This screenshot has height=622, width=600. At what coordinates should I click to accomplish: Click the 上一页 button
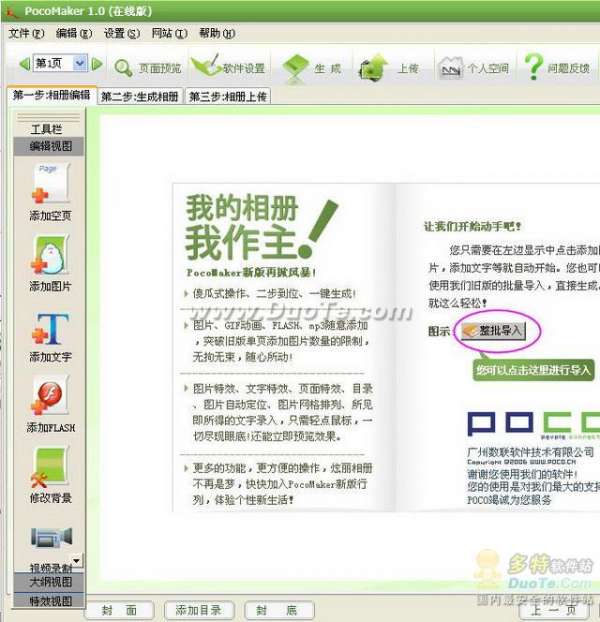[x=554, y=610]
